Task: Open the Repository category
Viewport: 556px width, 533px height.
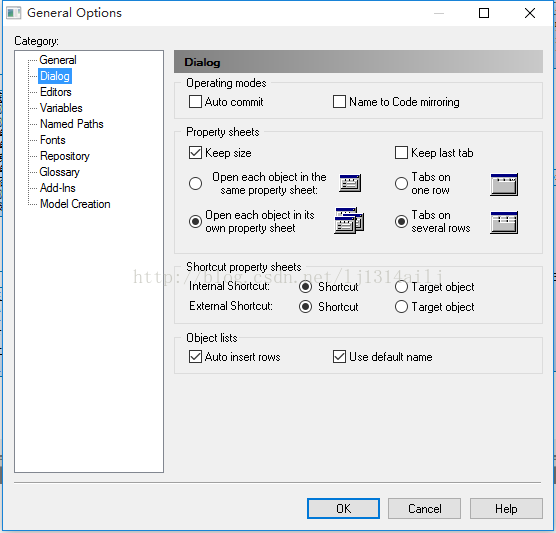Action: [x=65, y=156]
